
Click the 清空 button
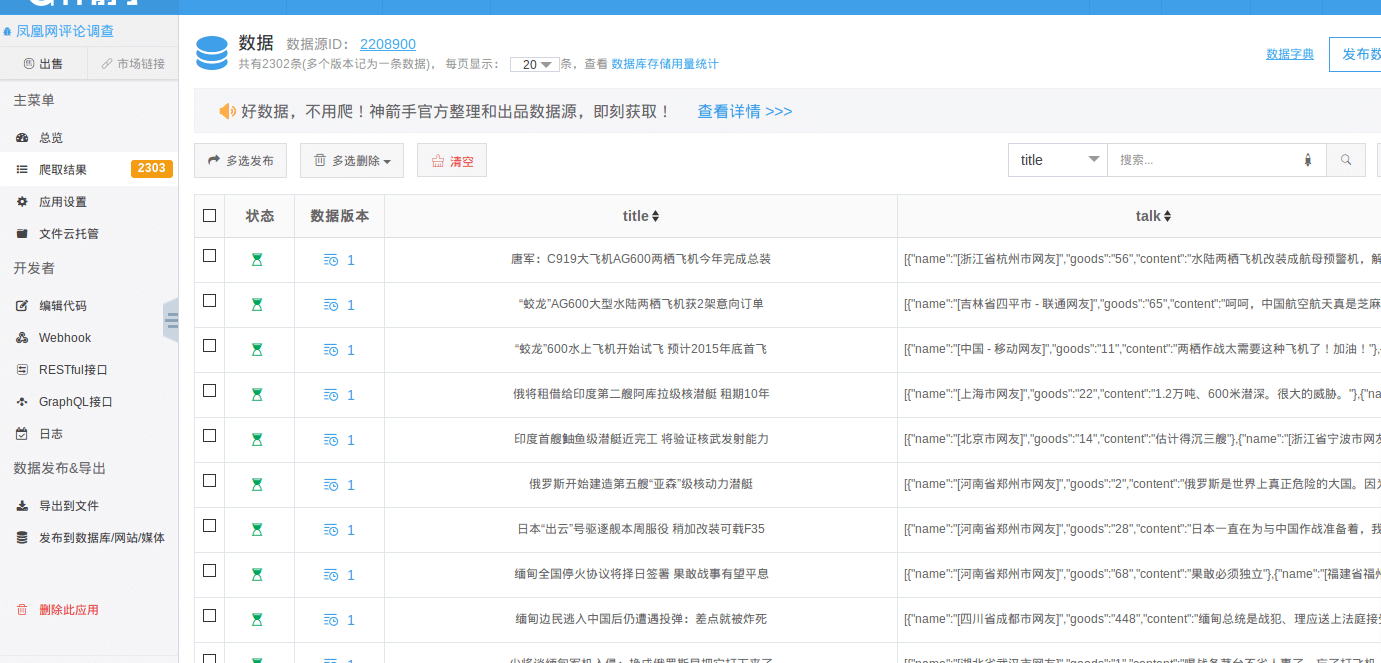[452, 161]
